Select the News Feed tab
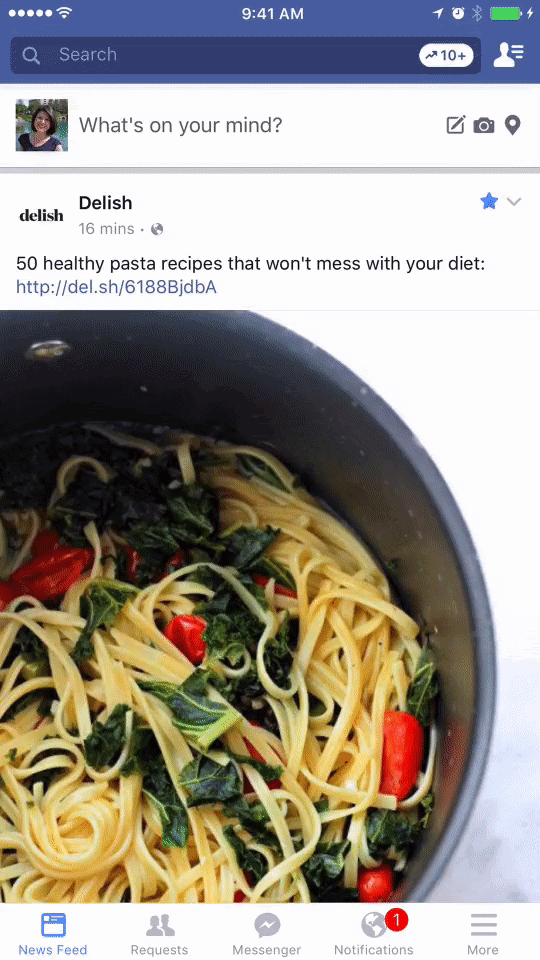This screenshot has width=540, height=960. point(53,934)
